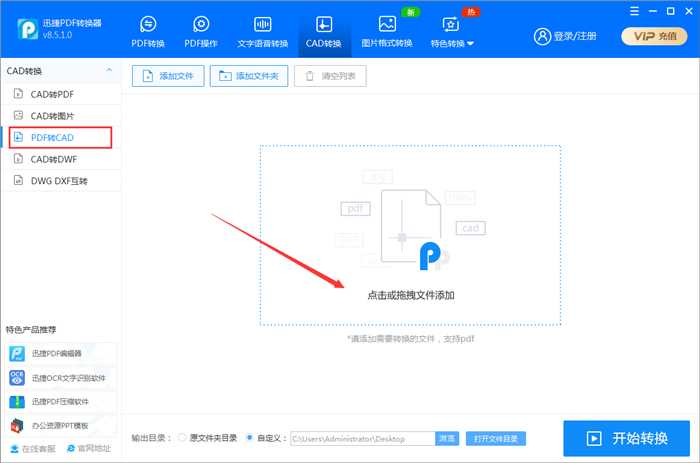The height and width of the screenshot is (463, 700).
Task: Click the 迅捷PDF转换器 app logo
Action: [28, 29]
